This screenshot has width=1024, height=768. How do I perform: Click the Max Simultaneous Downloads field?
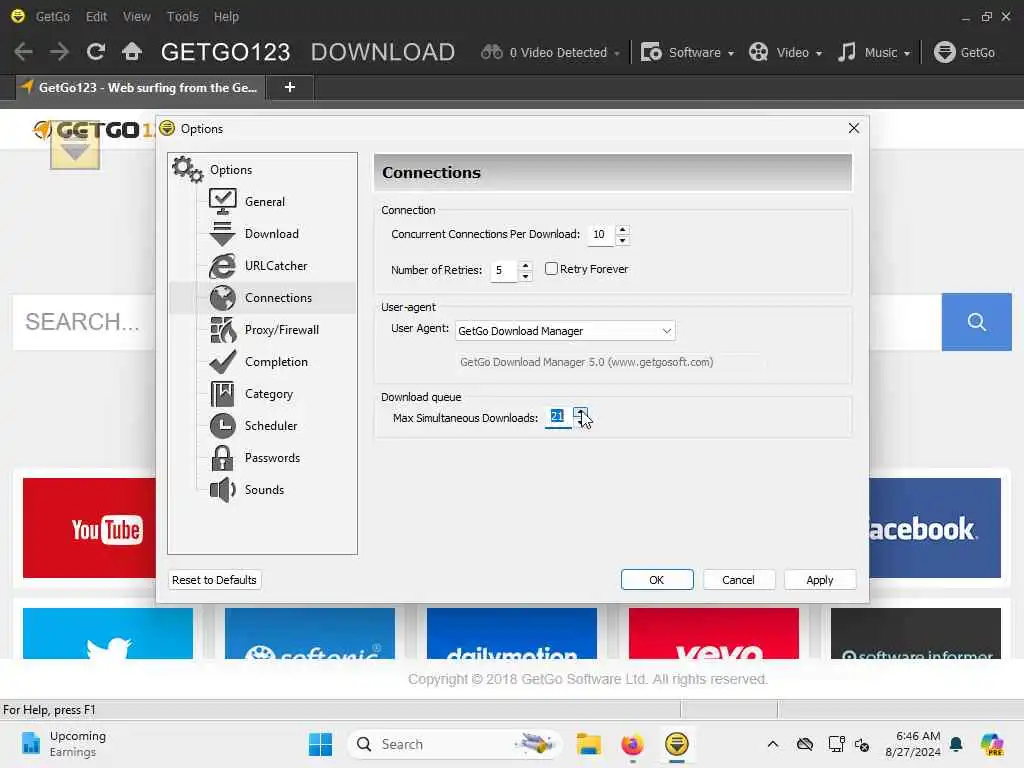click(x=557, y=416)
